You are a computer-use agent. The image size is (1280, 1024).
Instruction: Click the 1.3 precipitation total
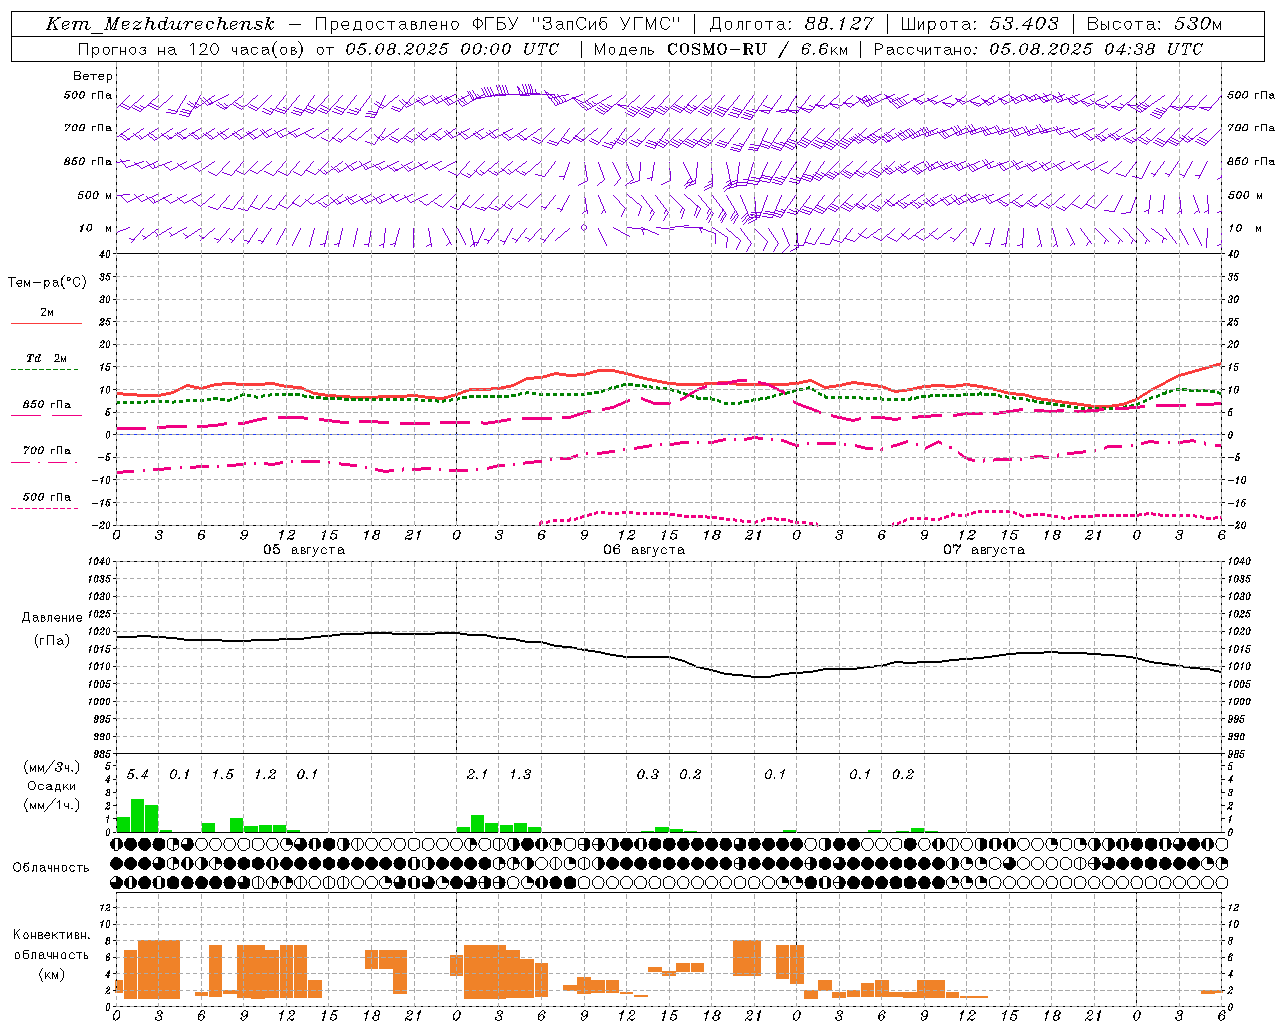(x=520, y=775)
